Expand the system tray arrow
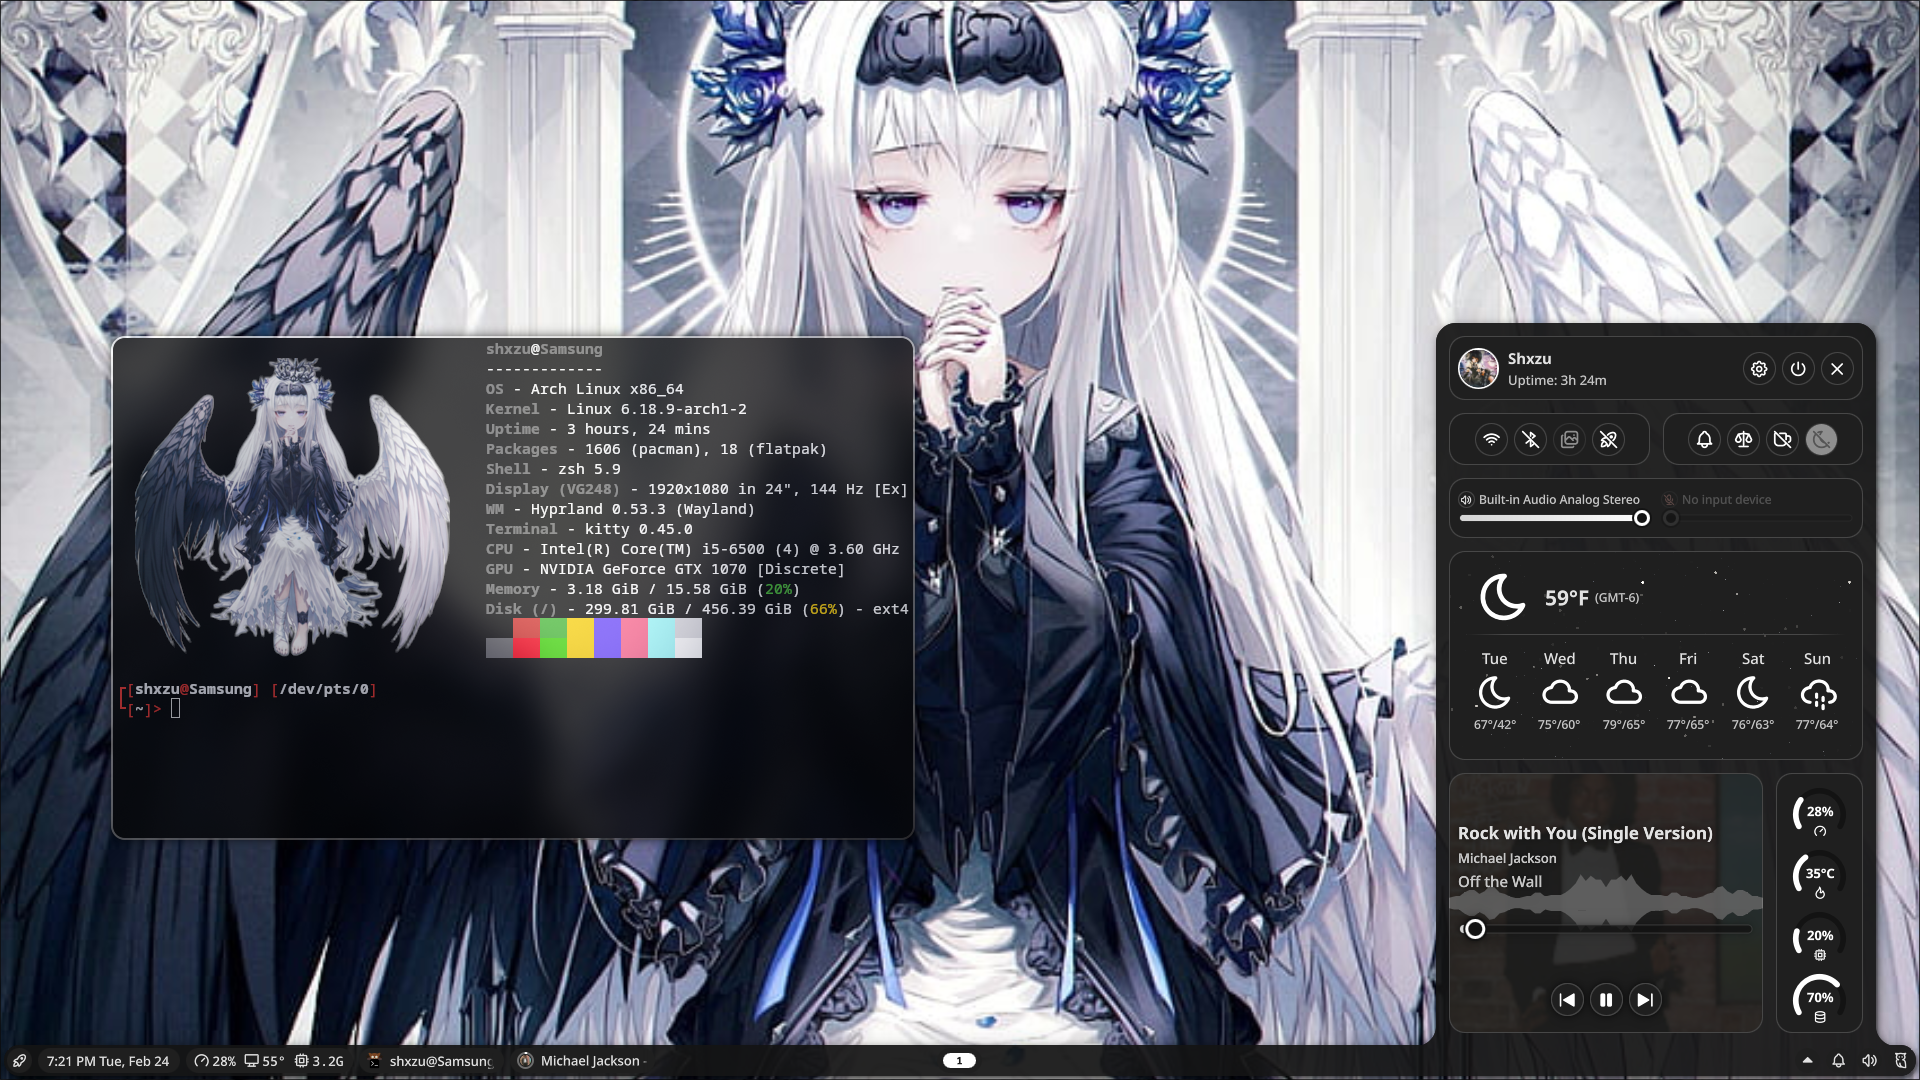 pos(1807,1061)
